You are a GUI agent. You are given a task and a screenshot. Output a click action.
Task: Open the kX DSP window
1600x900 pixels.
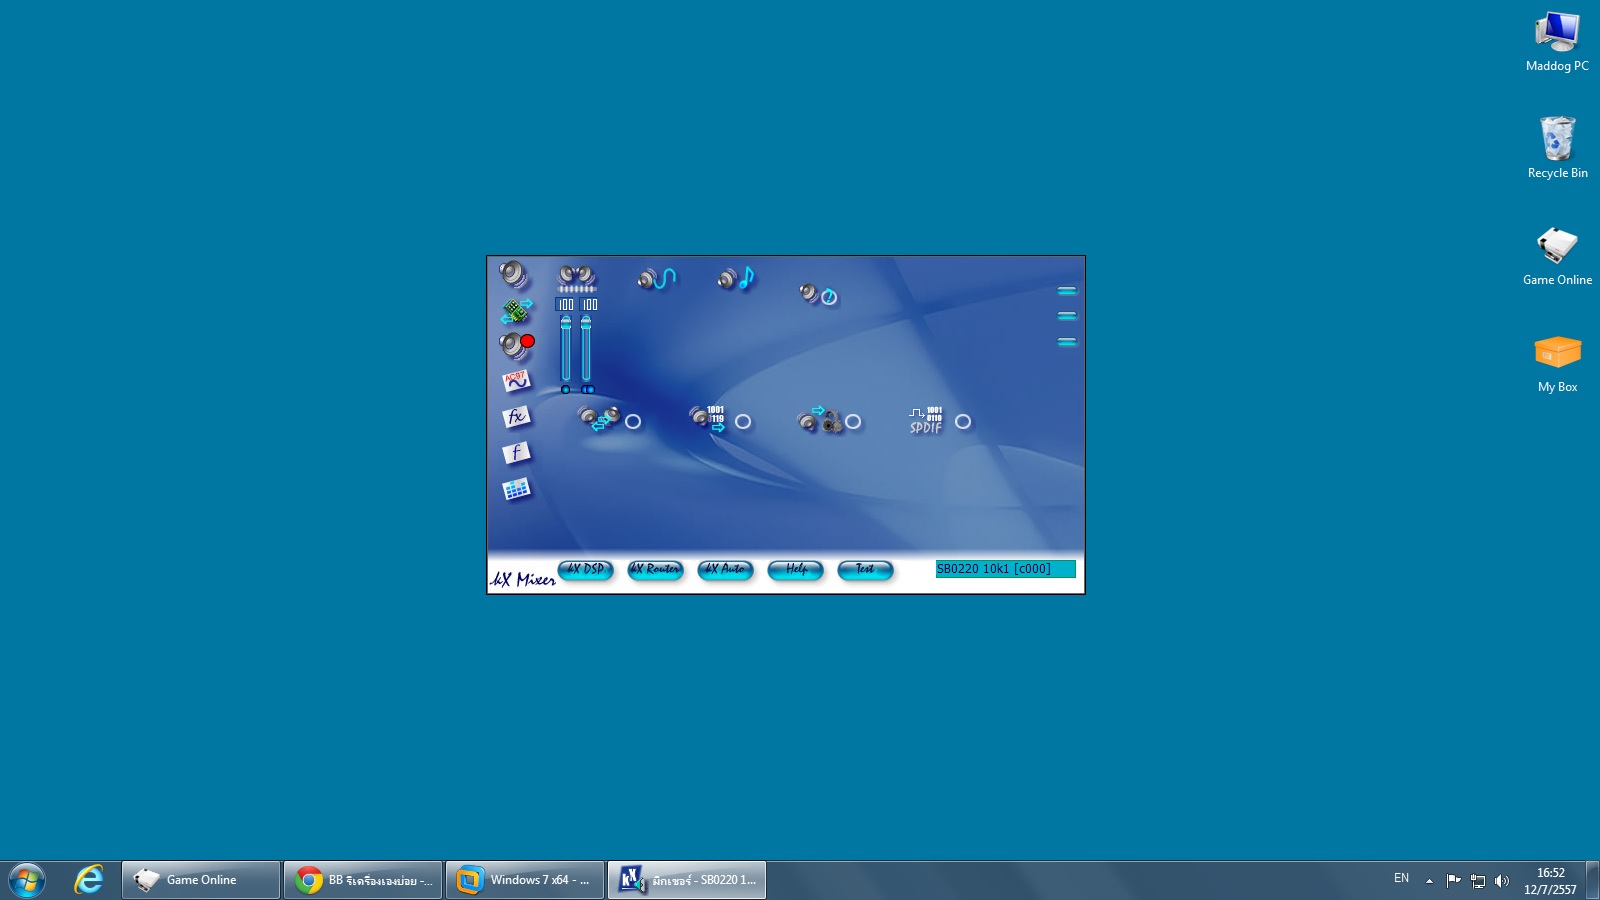(x=586, y=570)
